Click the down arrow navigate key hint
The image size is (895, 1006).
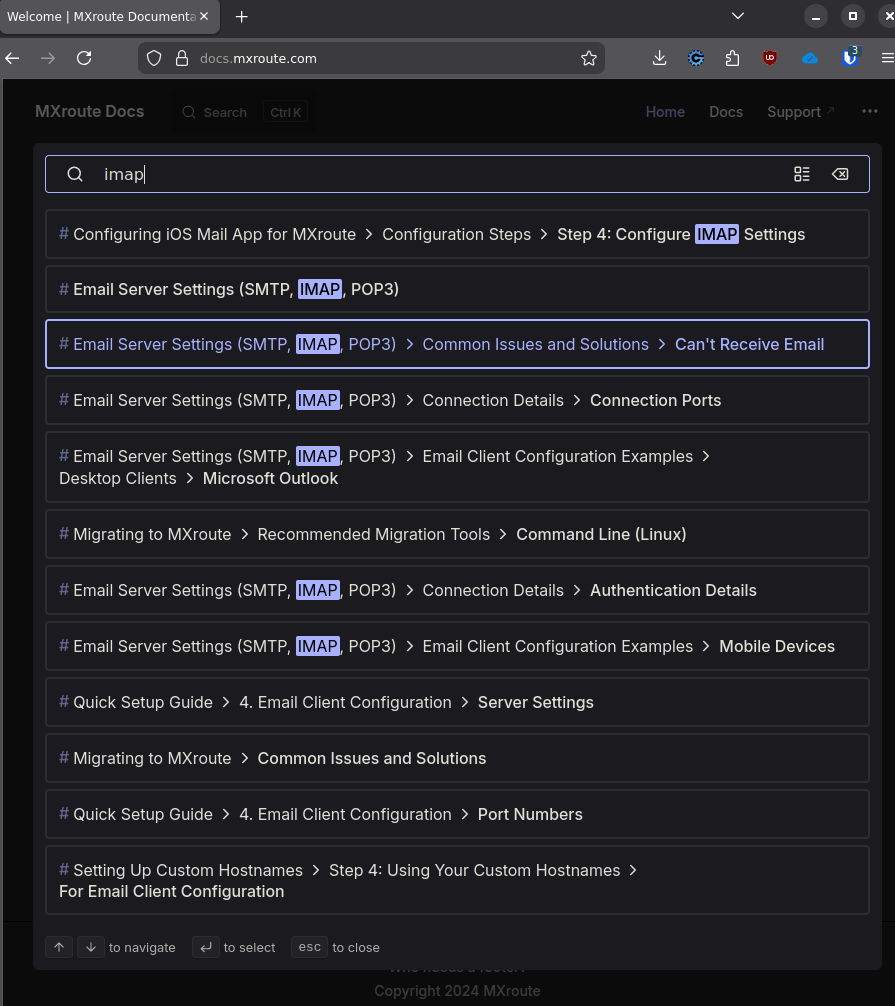click(90, 947)
